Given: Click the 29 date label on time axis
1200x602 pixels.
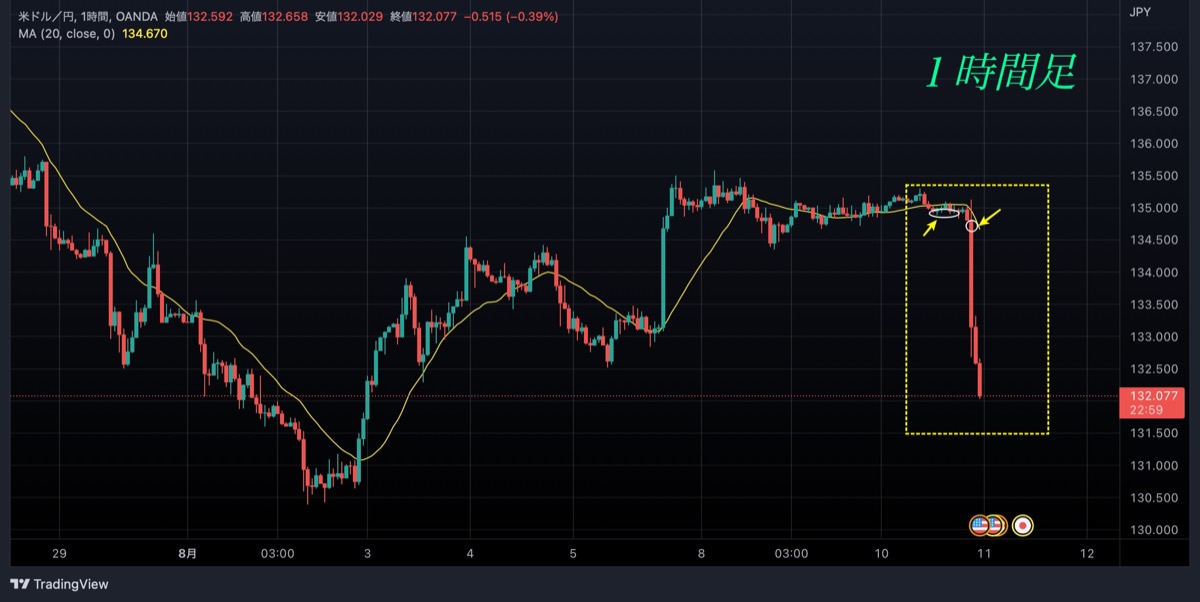Looking at the screenshot, I should click(59, 553).
